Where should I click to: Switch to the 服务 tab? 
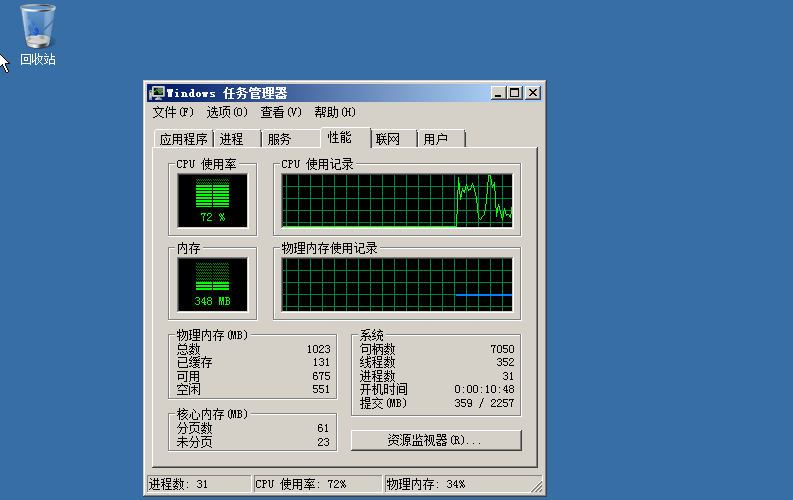pyautogui.click(x=290, y=139)
